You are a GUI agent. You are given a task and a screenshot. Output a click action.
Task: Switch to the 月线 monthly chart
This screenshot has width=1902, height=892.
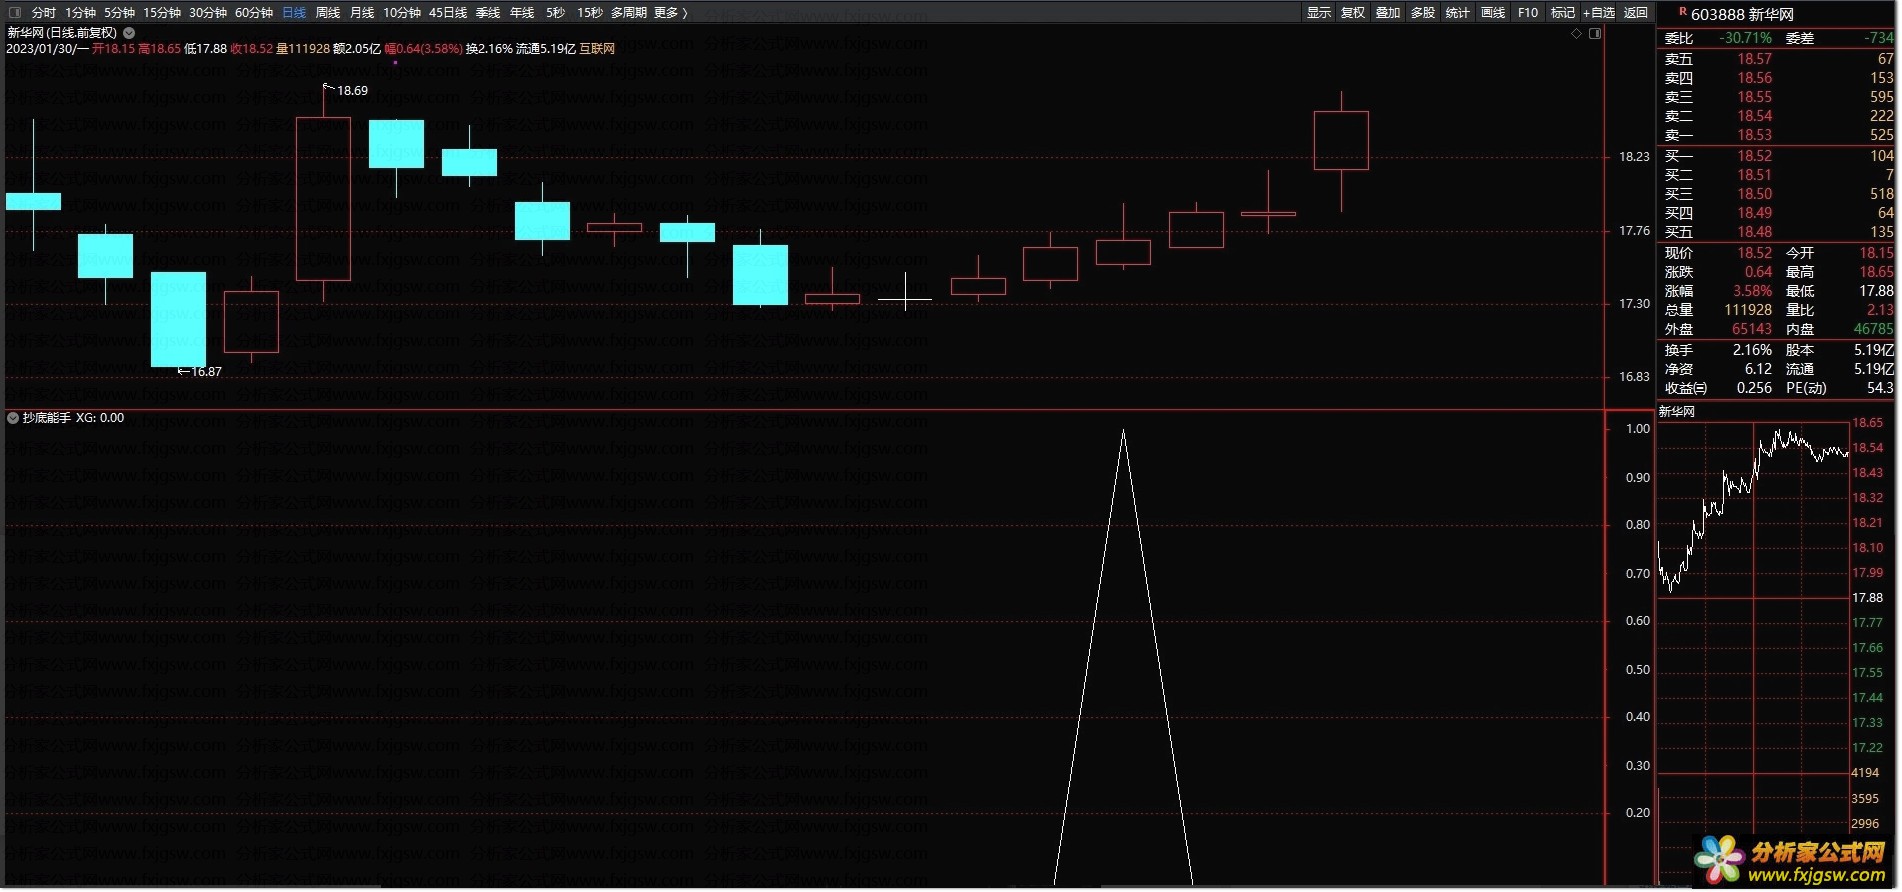(362, 13)
